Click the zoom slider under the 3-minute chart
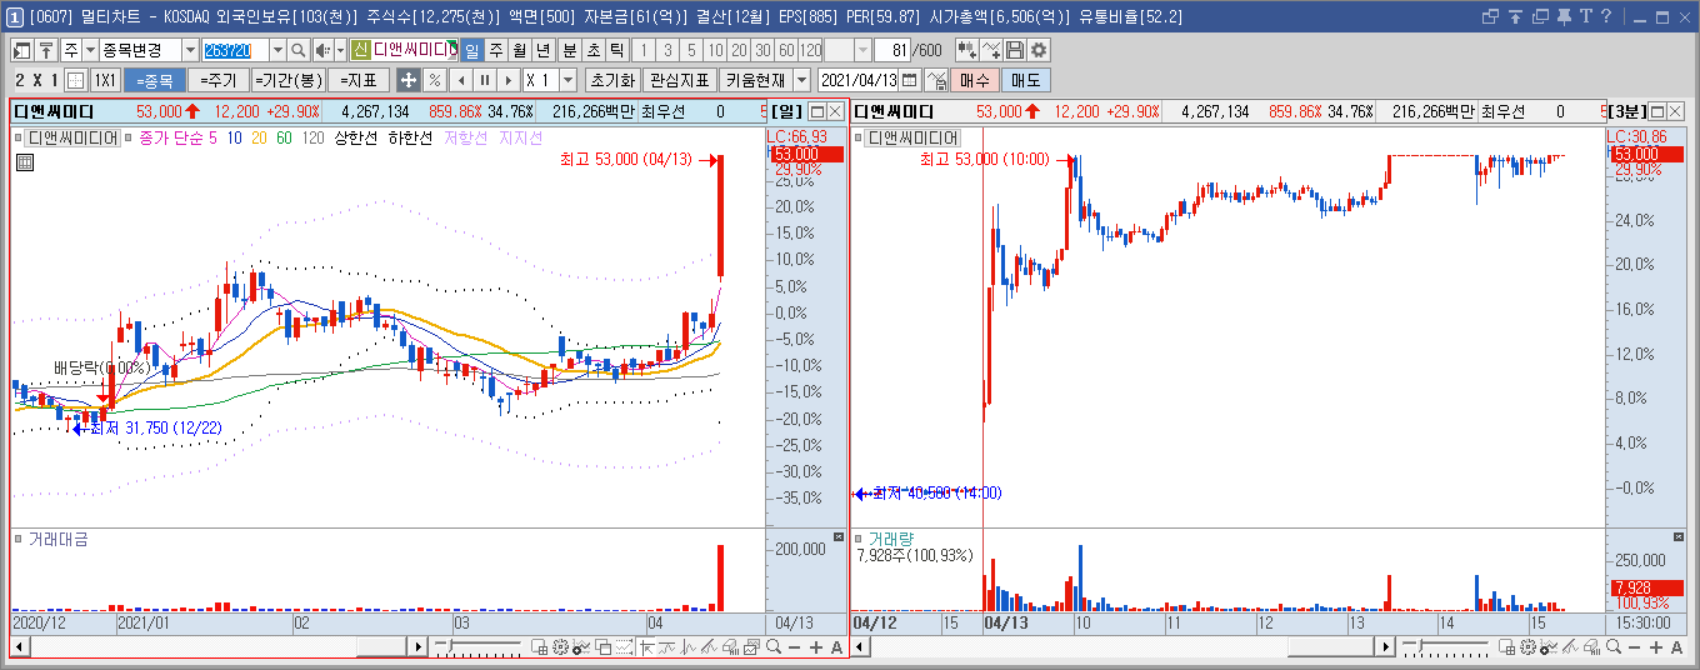The width and height of the screenshot is (1700, 670). 1446,648
